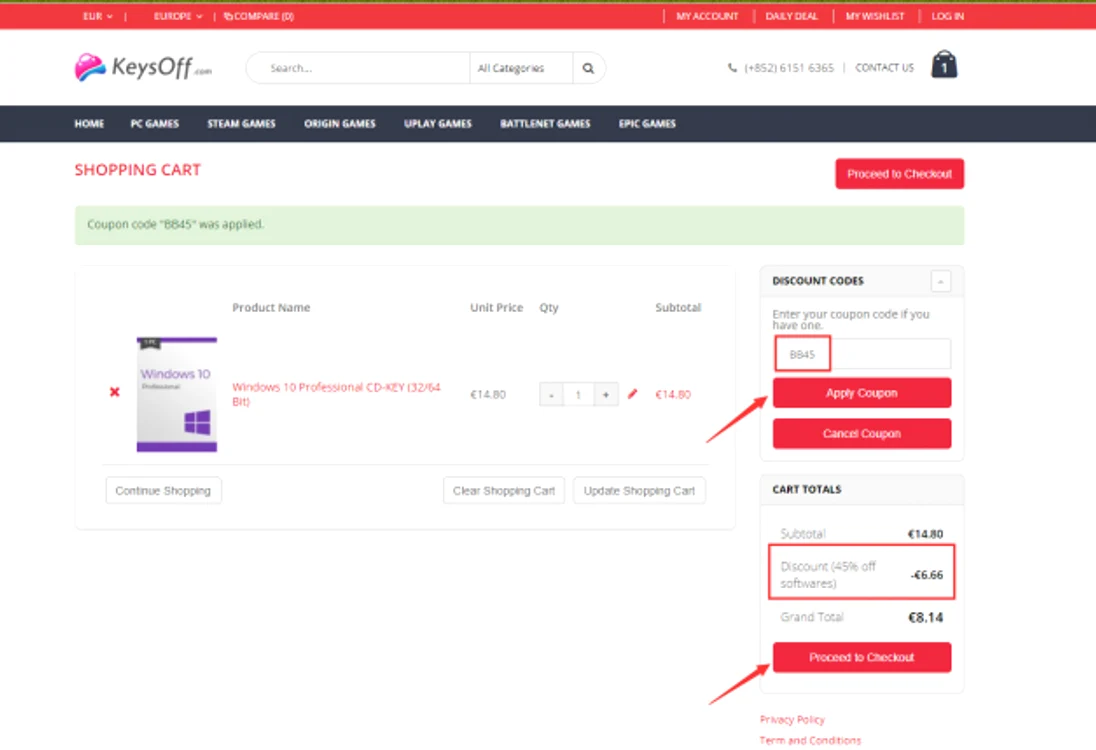Collapse the Discount Codes panel
The image size is (1096, 750).
pos(941,281)
